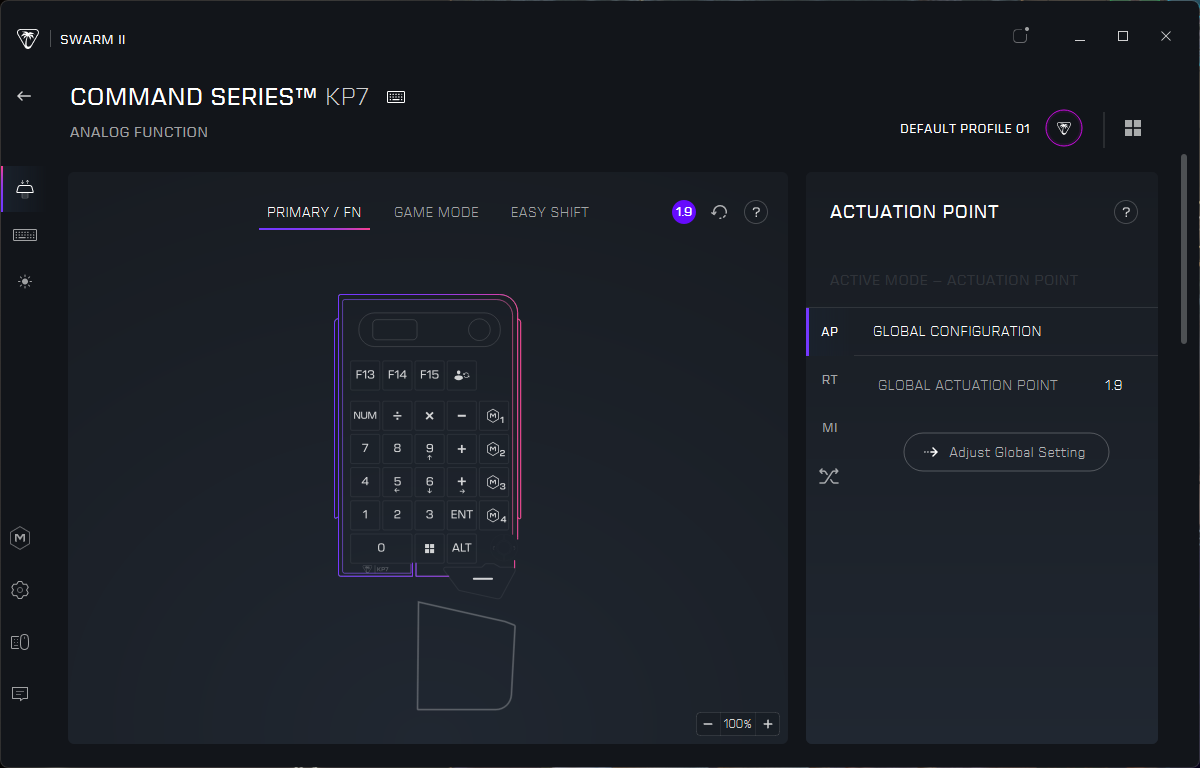Open the illumination sun icon section
The width and height of the screenshot is (1200, 768).
coord(24,282)
